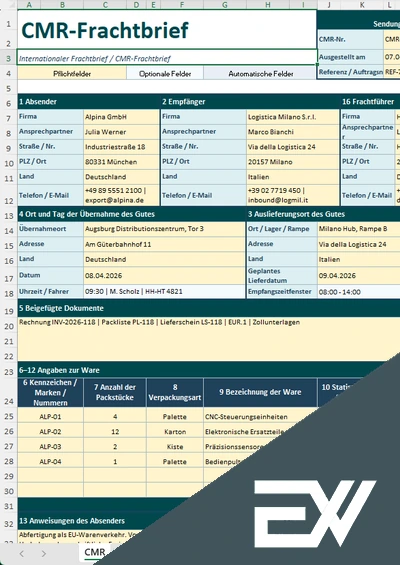Select column header B

62,5
